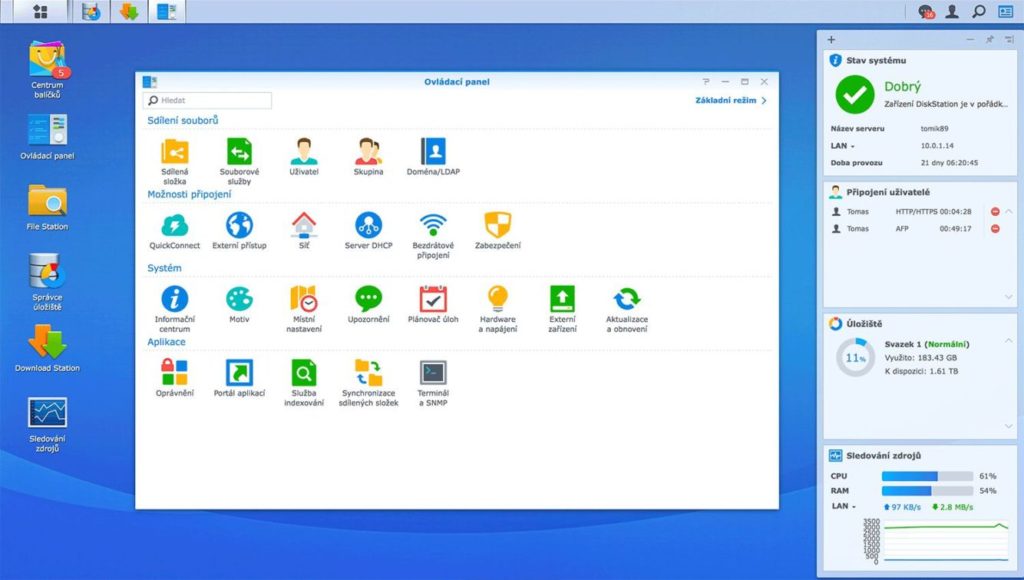This screenshot has width=1024, height=580.
Task: Open the notifications chat icon
Action: 926,11
